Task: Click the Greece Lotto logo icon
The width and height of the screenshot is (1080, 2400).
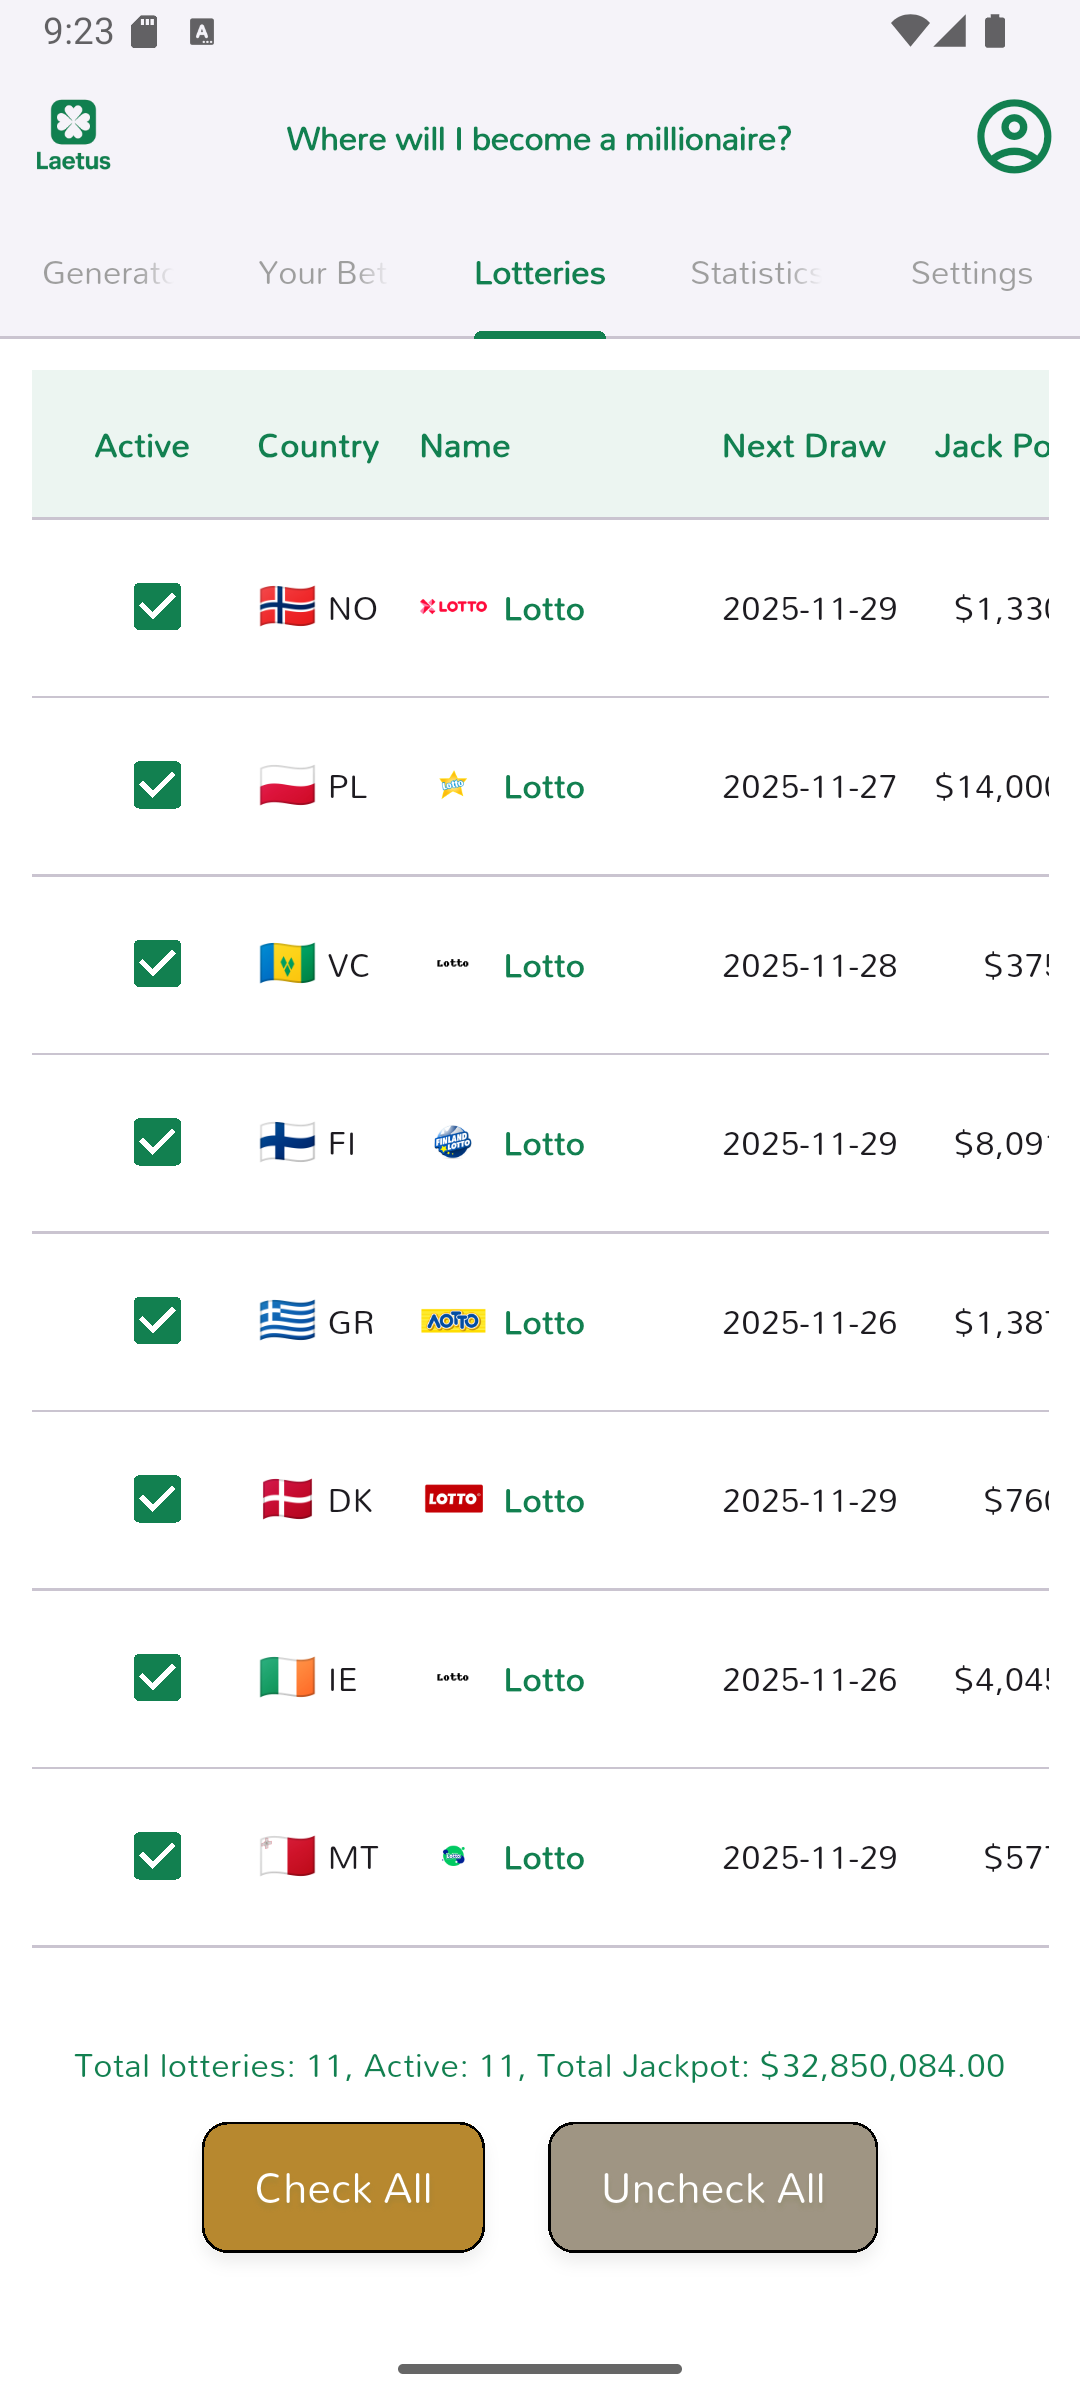Action: [453, 1321]
